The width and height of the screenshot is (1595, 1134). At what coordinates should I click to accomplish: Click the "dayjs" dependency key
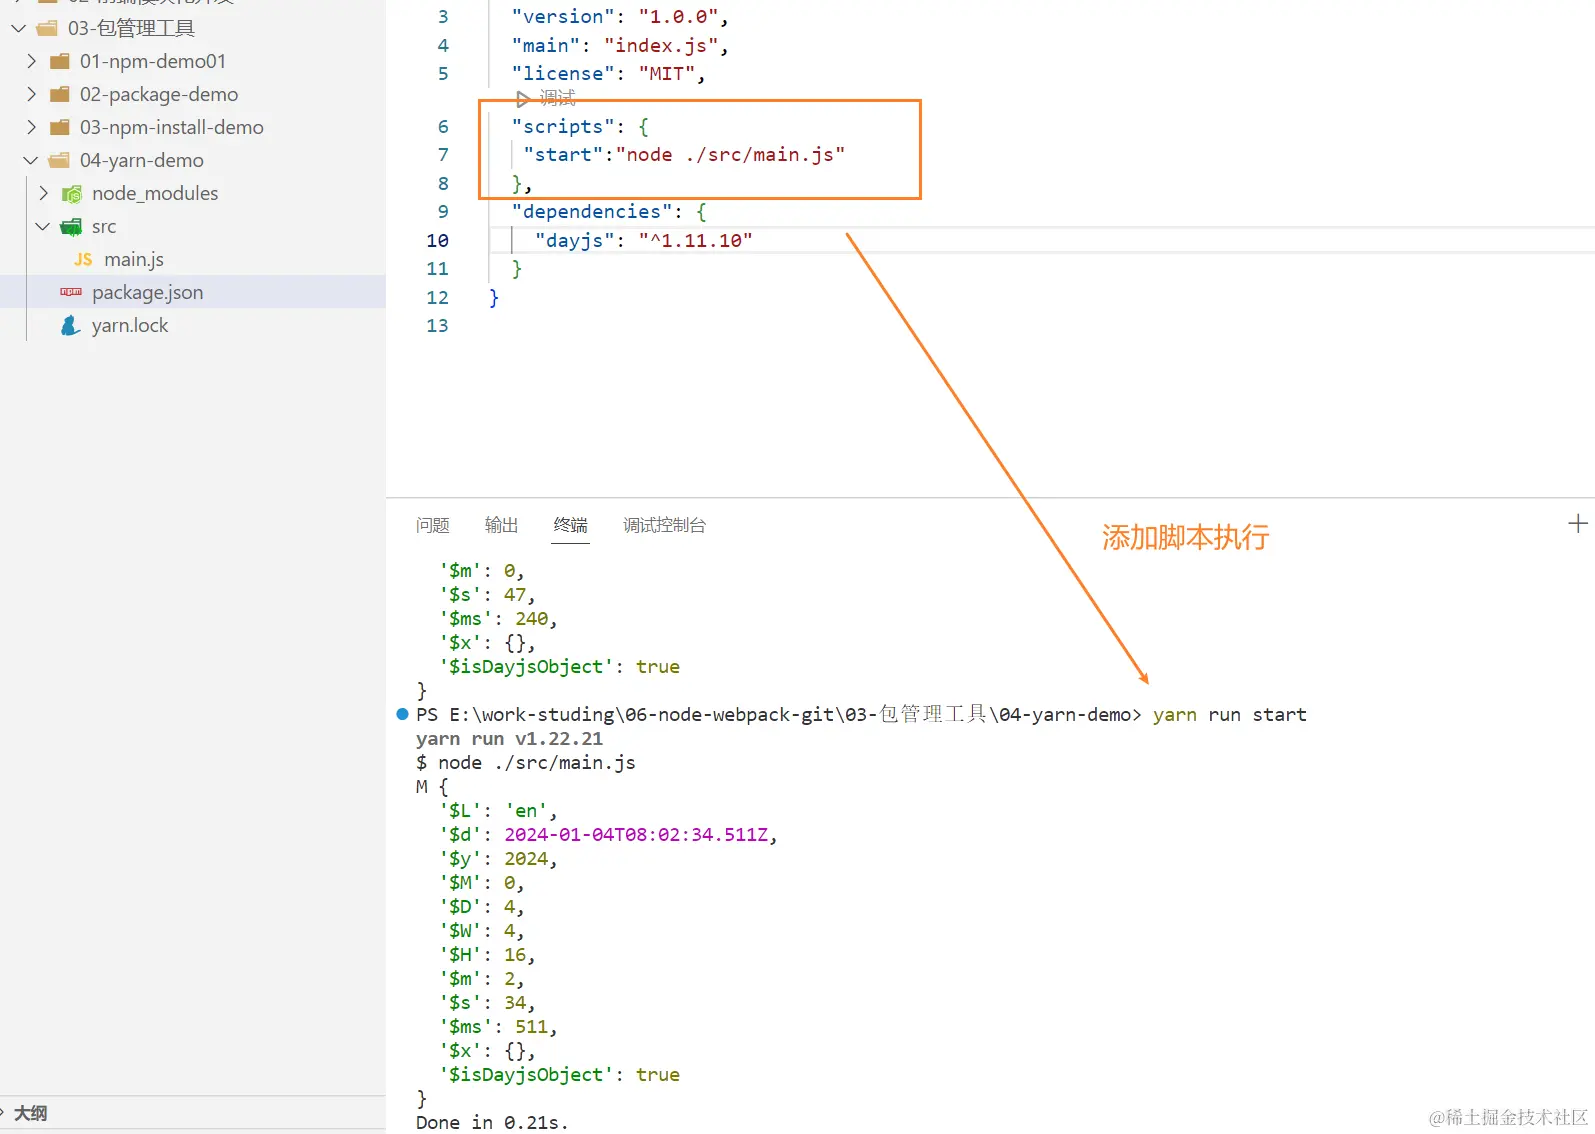[x=574, y=240]
